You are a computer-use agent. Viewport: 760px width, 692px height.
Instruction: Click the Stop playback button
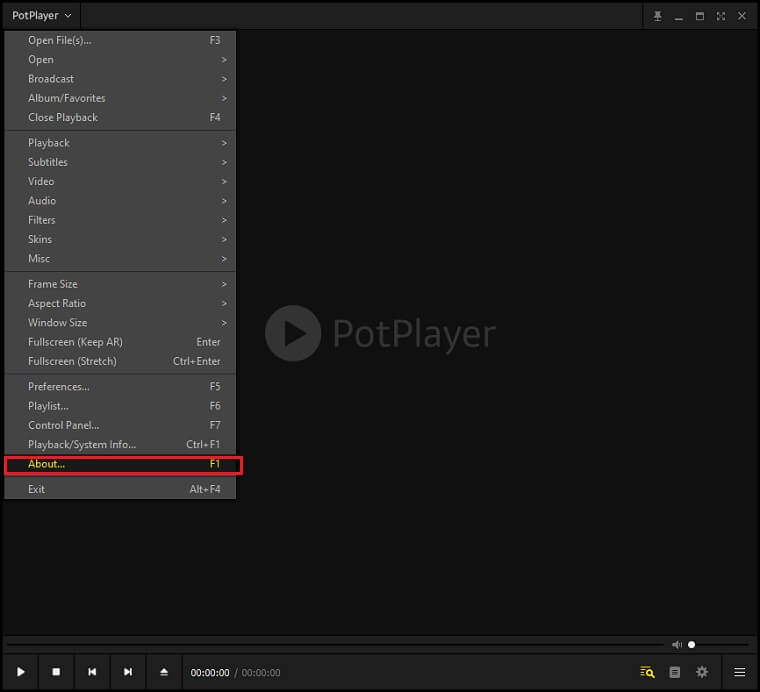(x=56, y=672)
